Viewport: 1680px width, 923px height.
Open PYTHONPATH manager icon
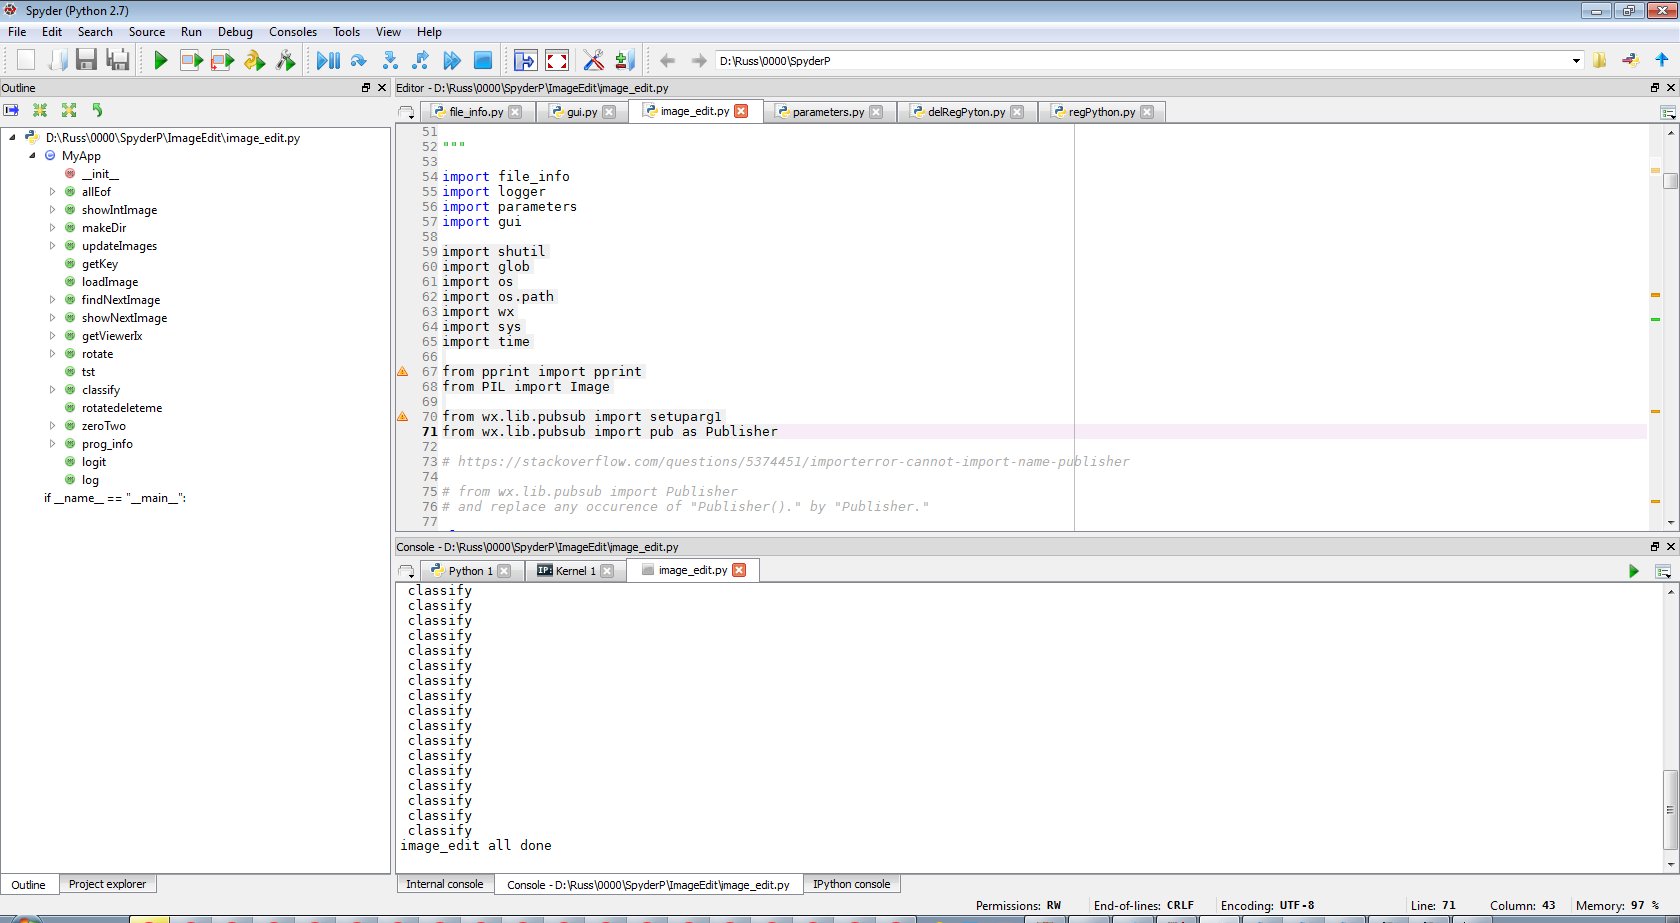pos(625,60)
